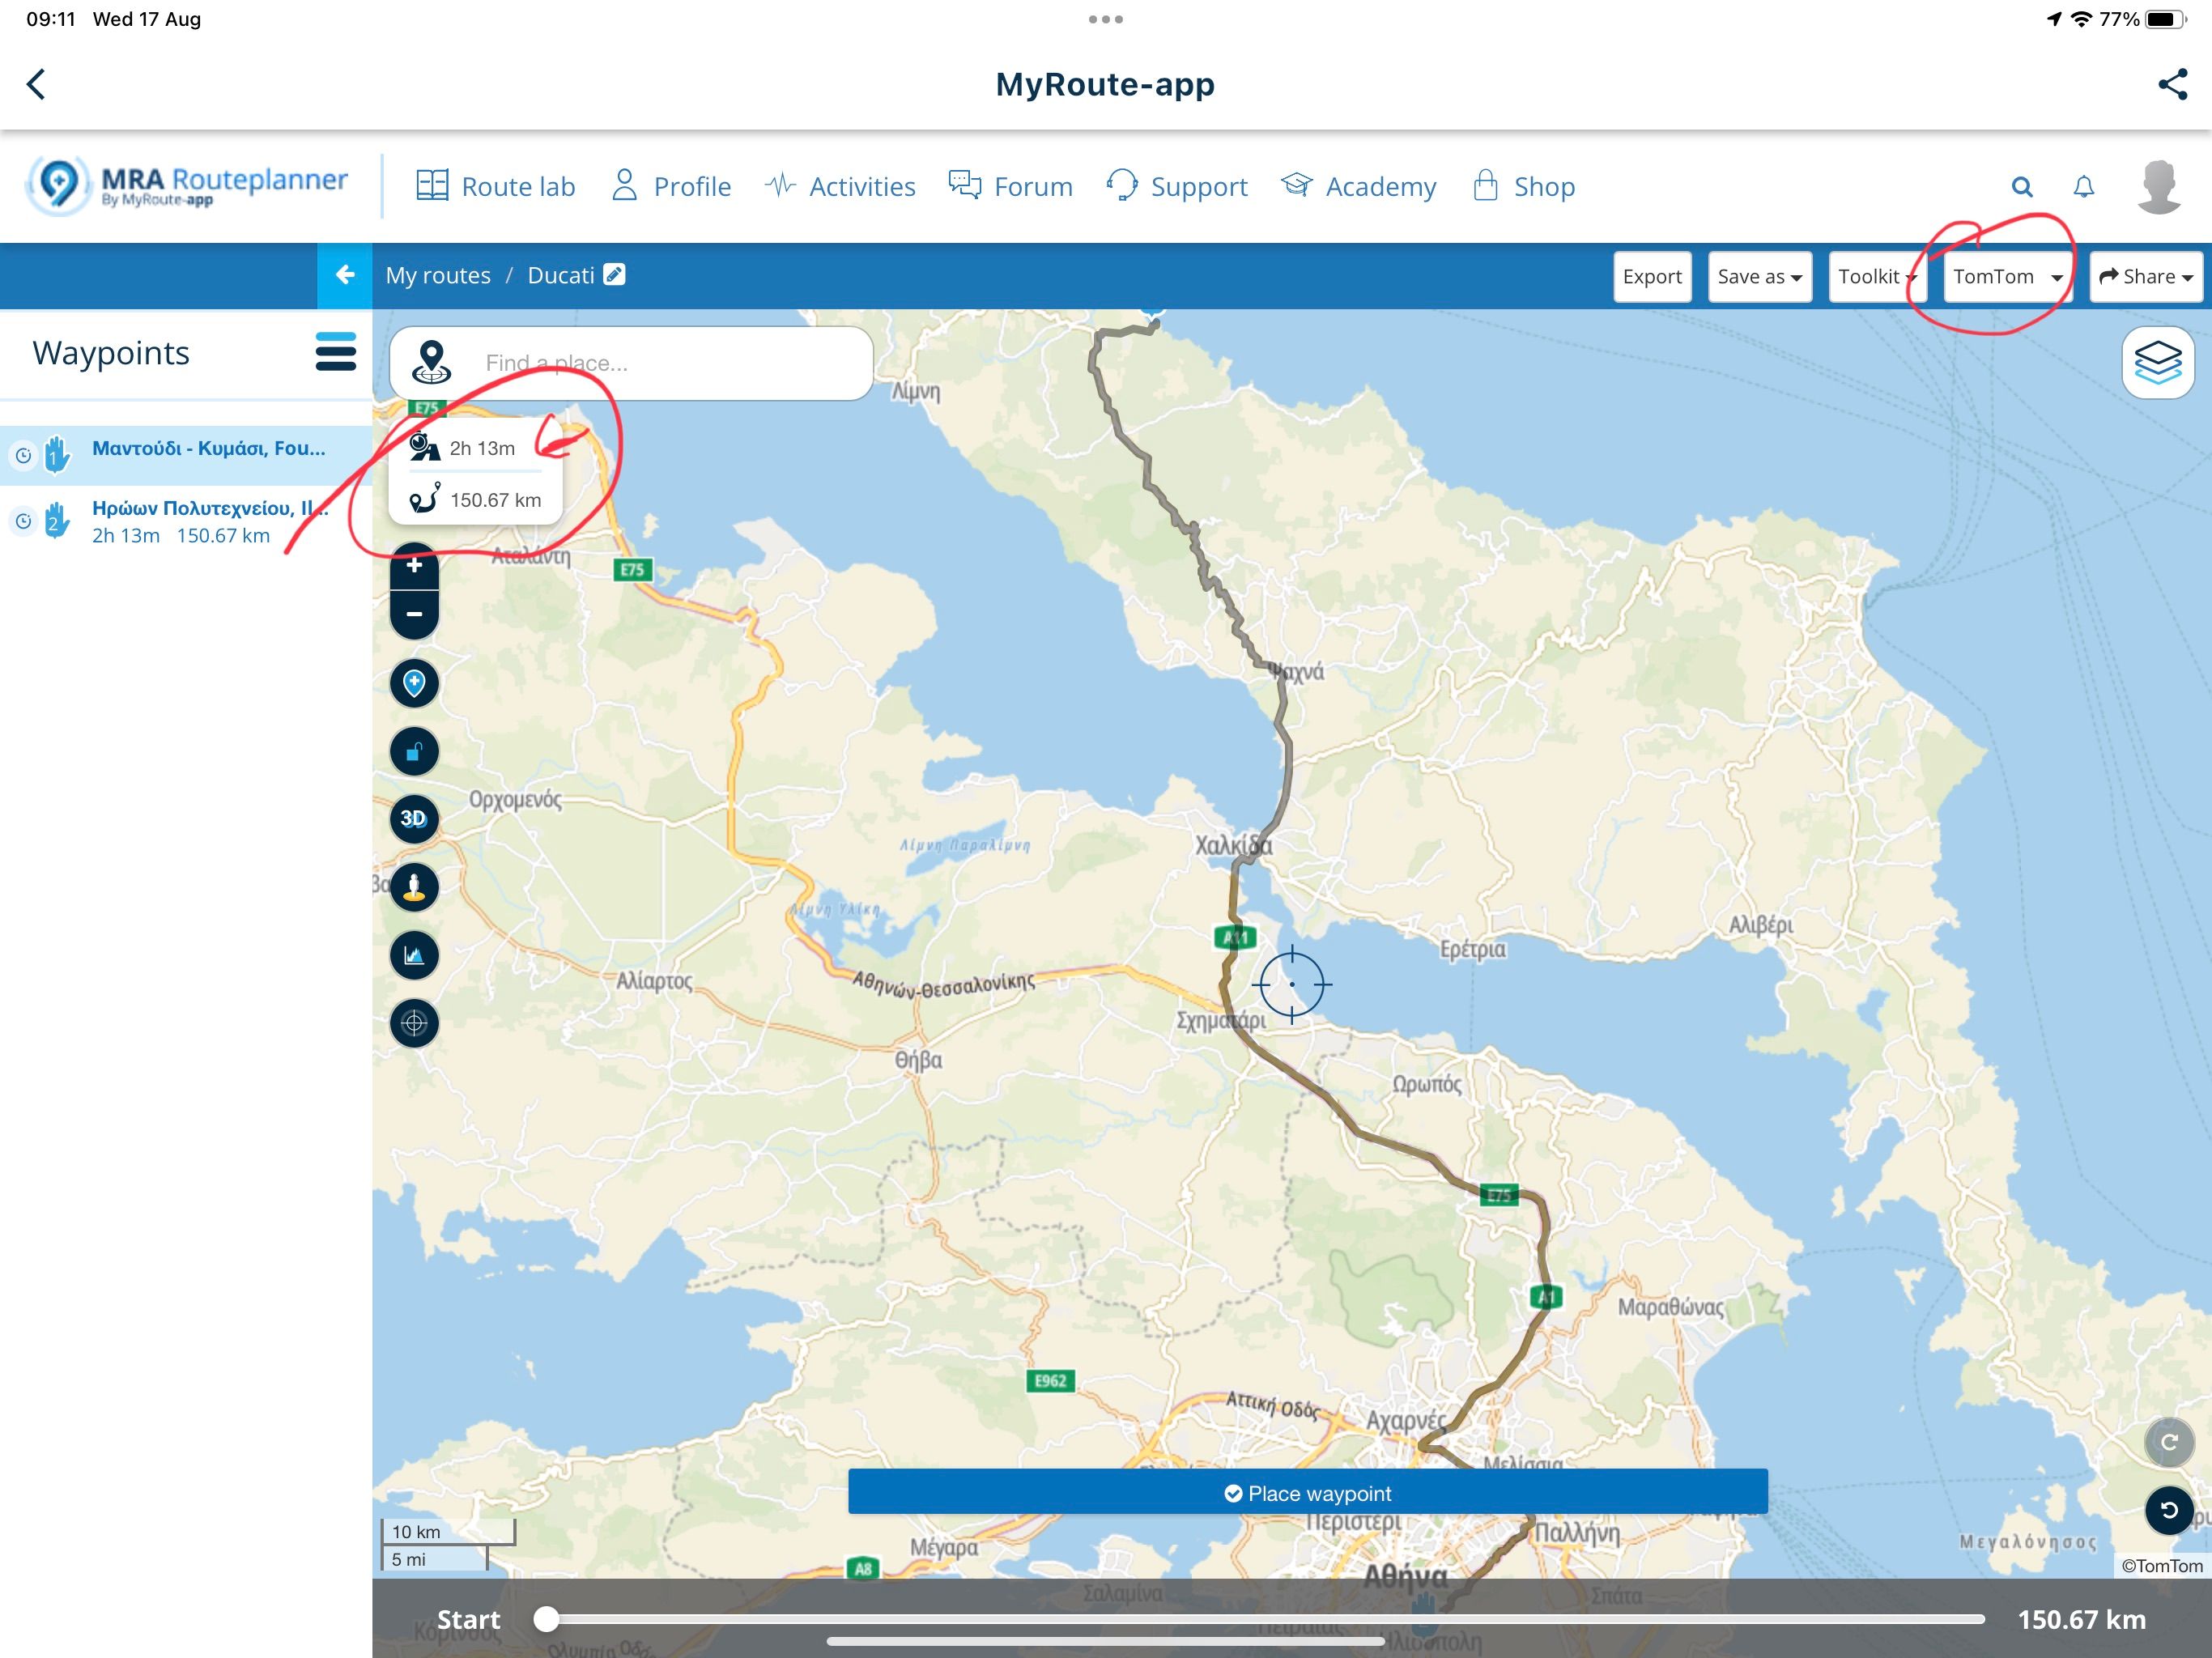Click the street view pegman icon
Screen dimensions: 2212x1658
click(414, 888)
